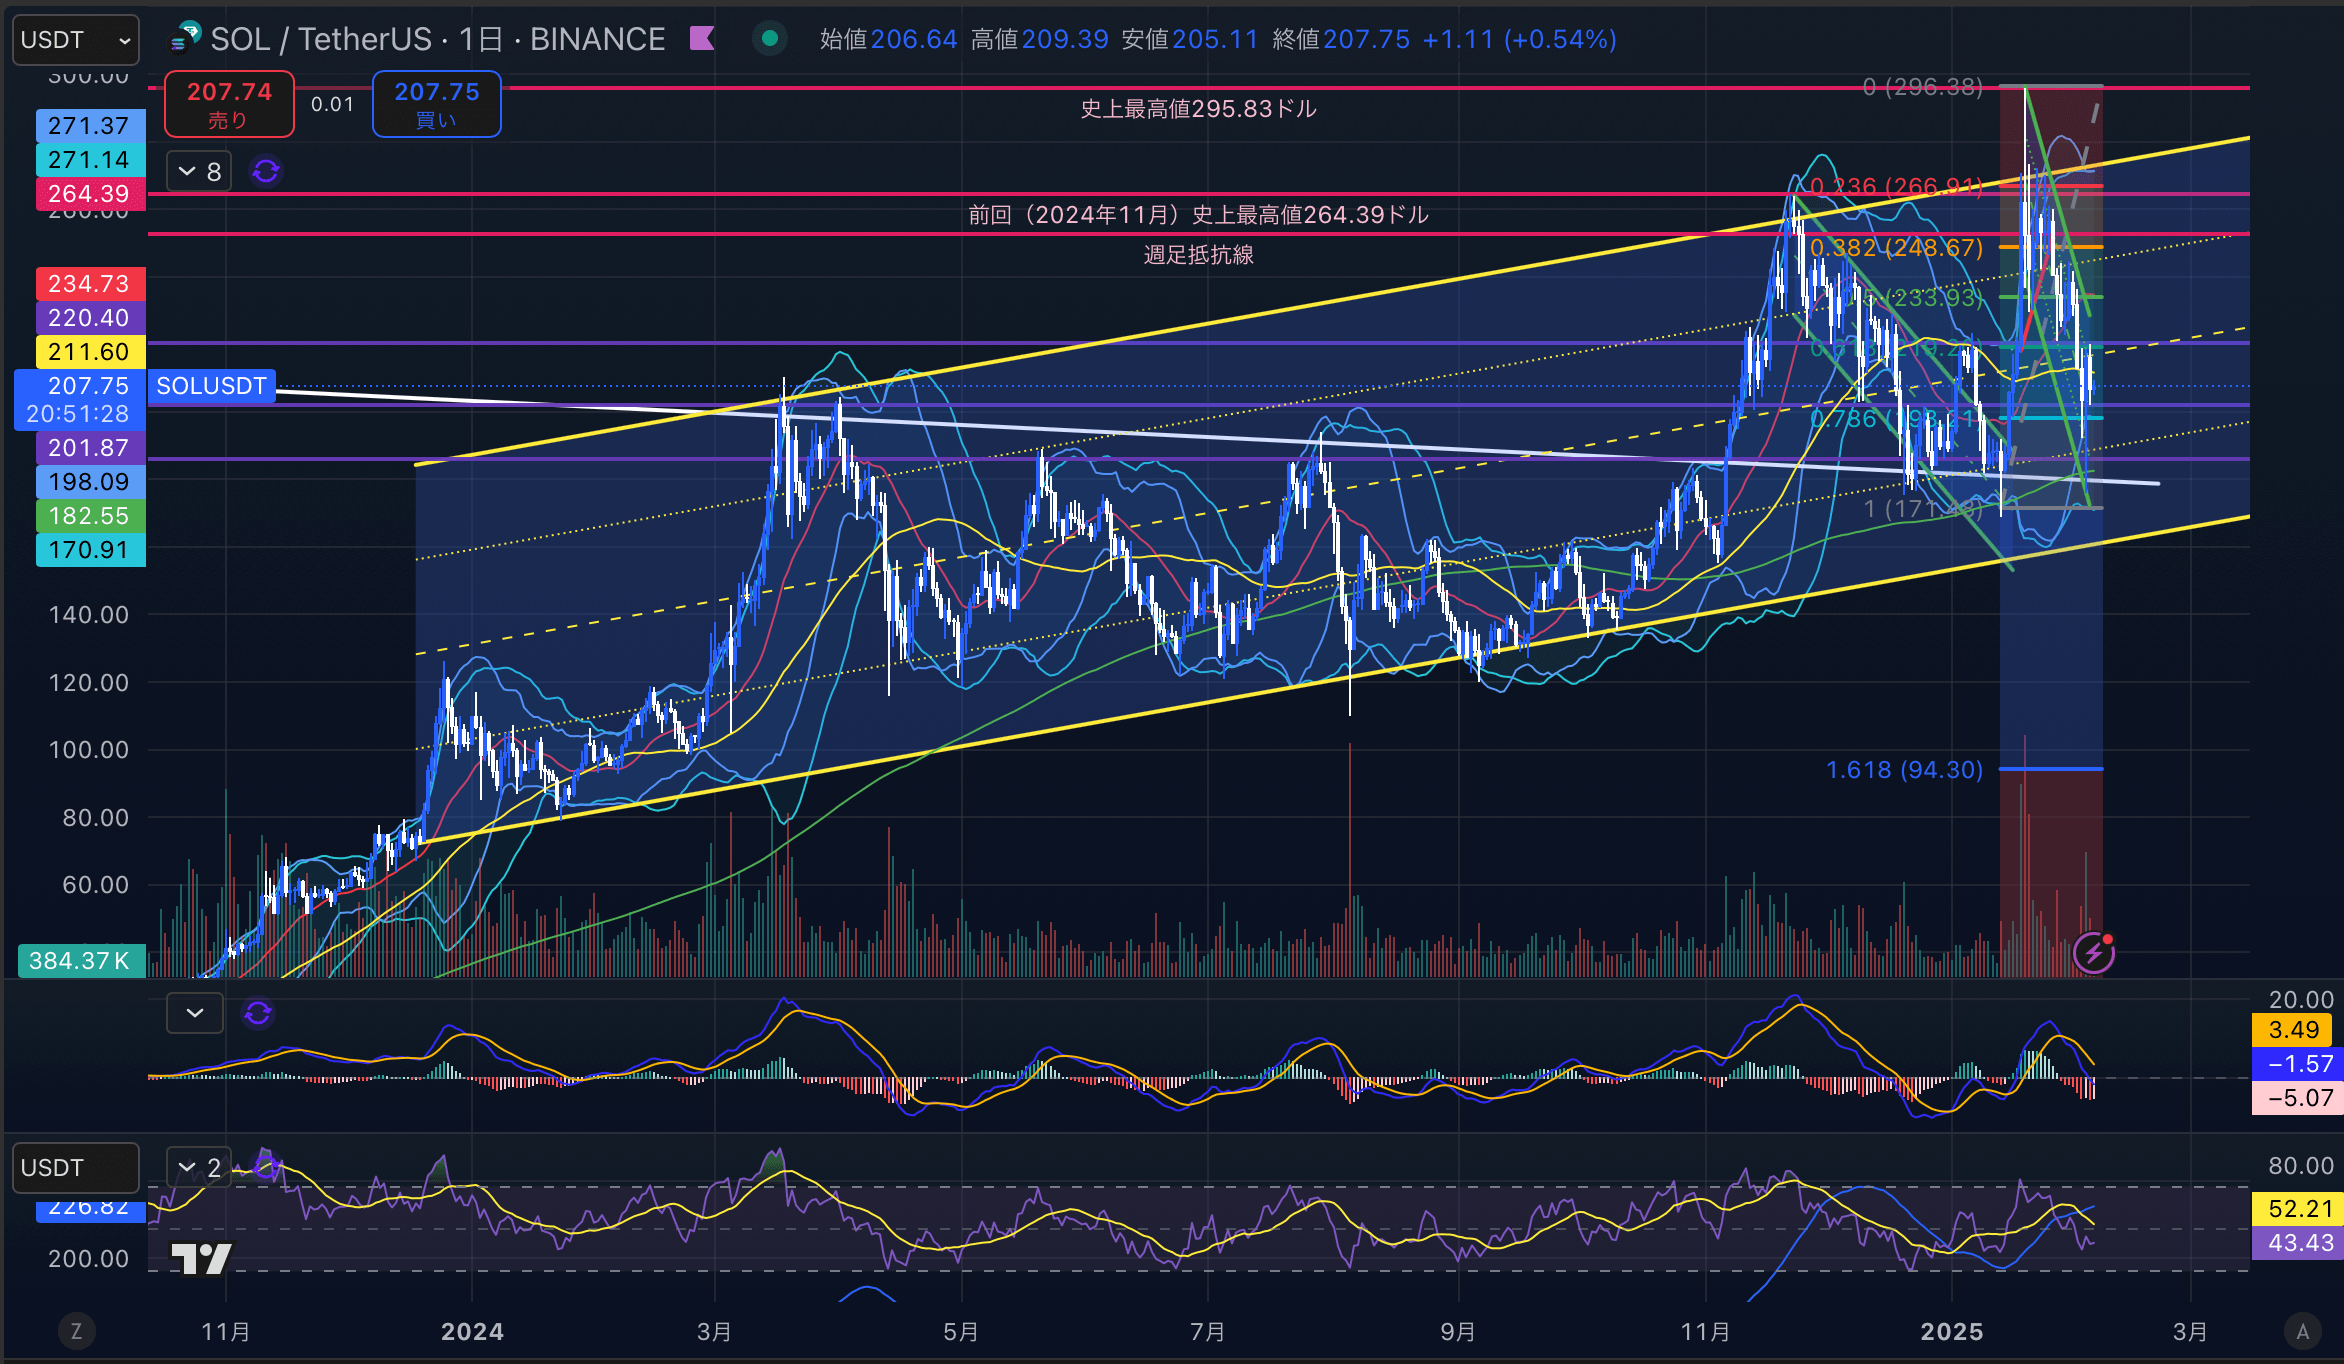Image resolution: width=2344 pixels, height=1364 pixels.
Task: Click the 終値207.75 close value in header
Action: [1341, 39]
